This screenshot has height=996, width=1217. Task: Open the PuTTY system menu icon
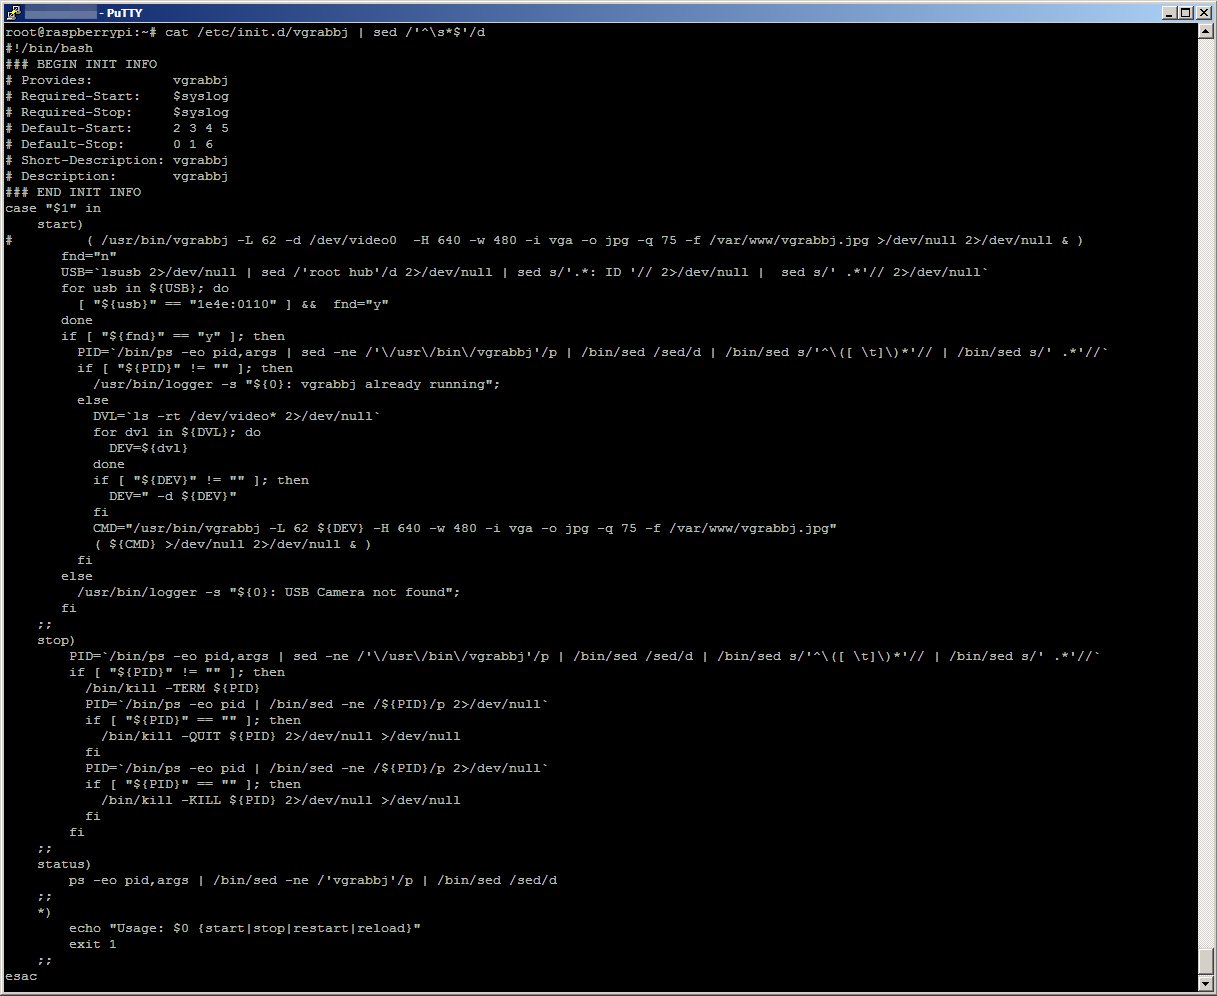[12, 12]
